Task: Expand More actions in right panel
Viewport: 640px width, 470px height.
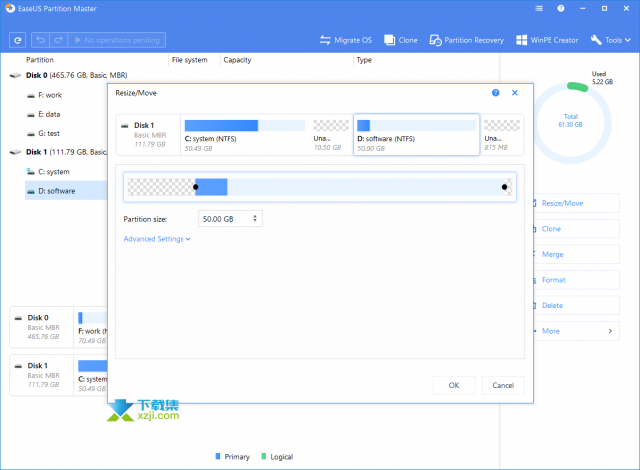Action: click(x=576, y=331)
